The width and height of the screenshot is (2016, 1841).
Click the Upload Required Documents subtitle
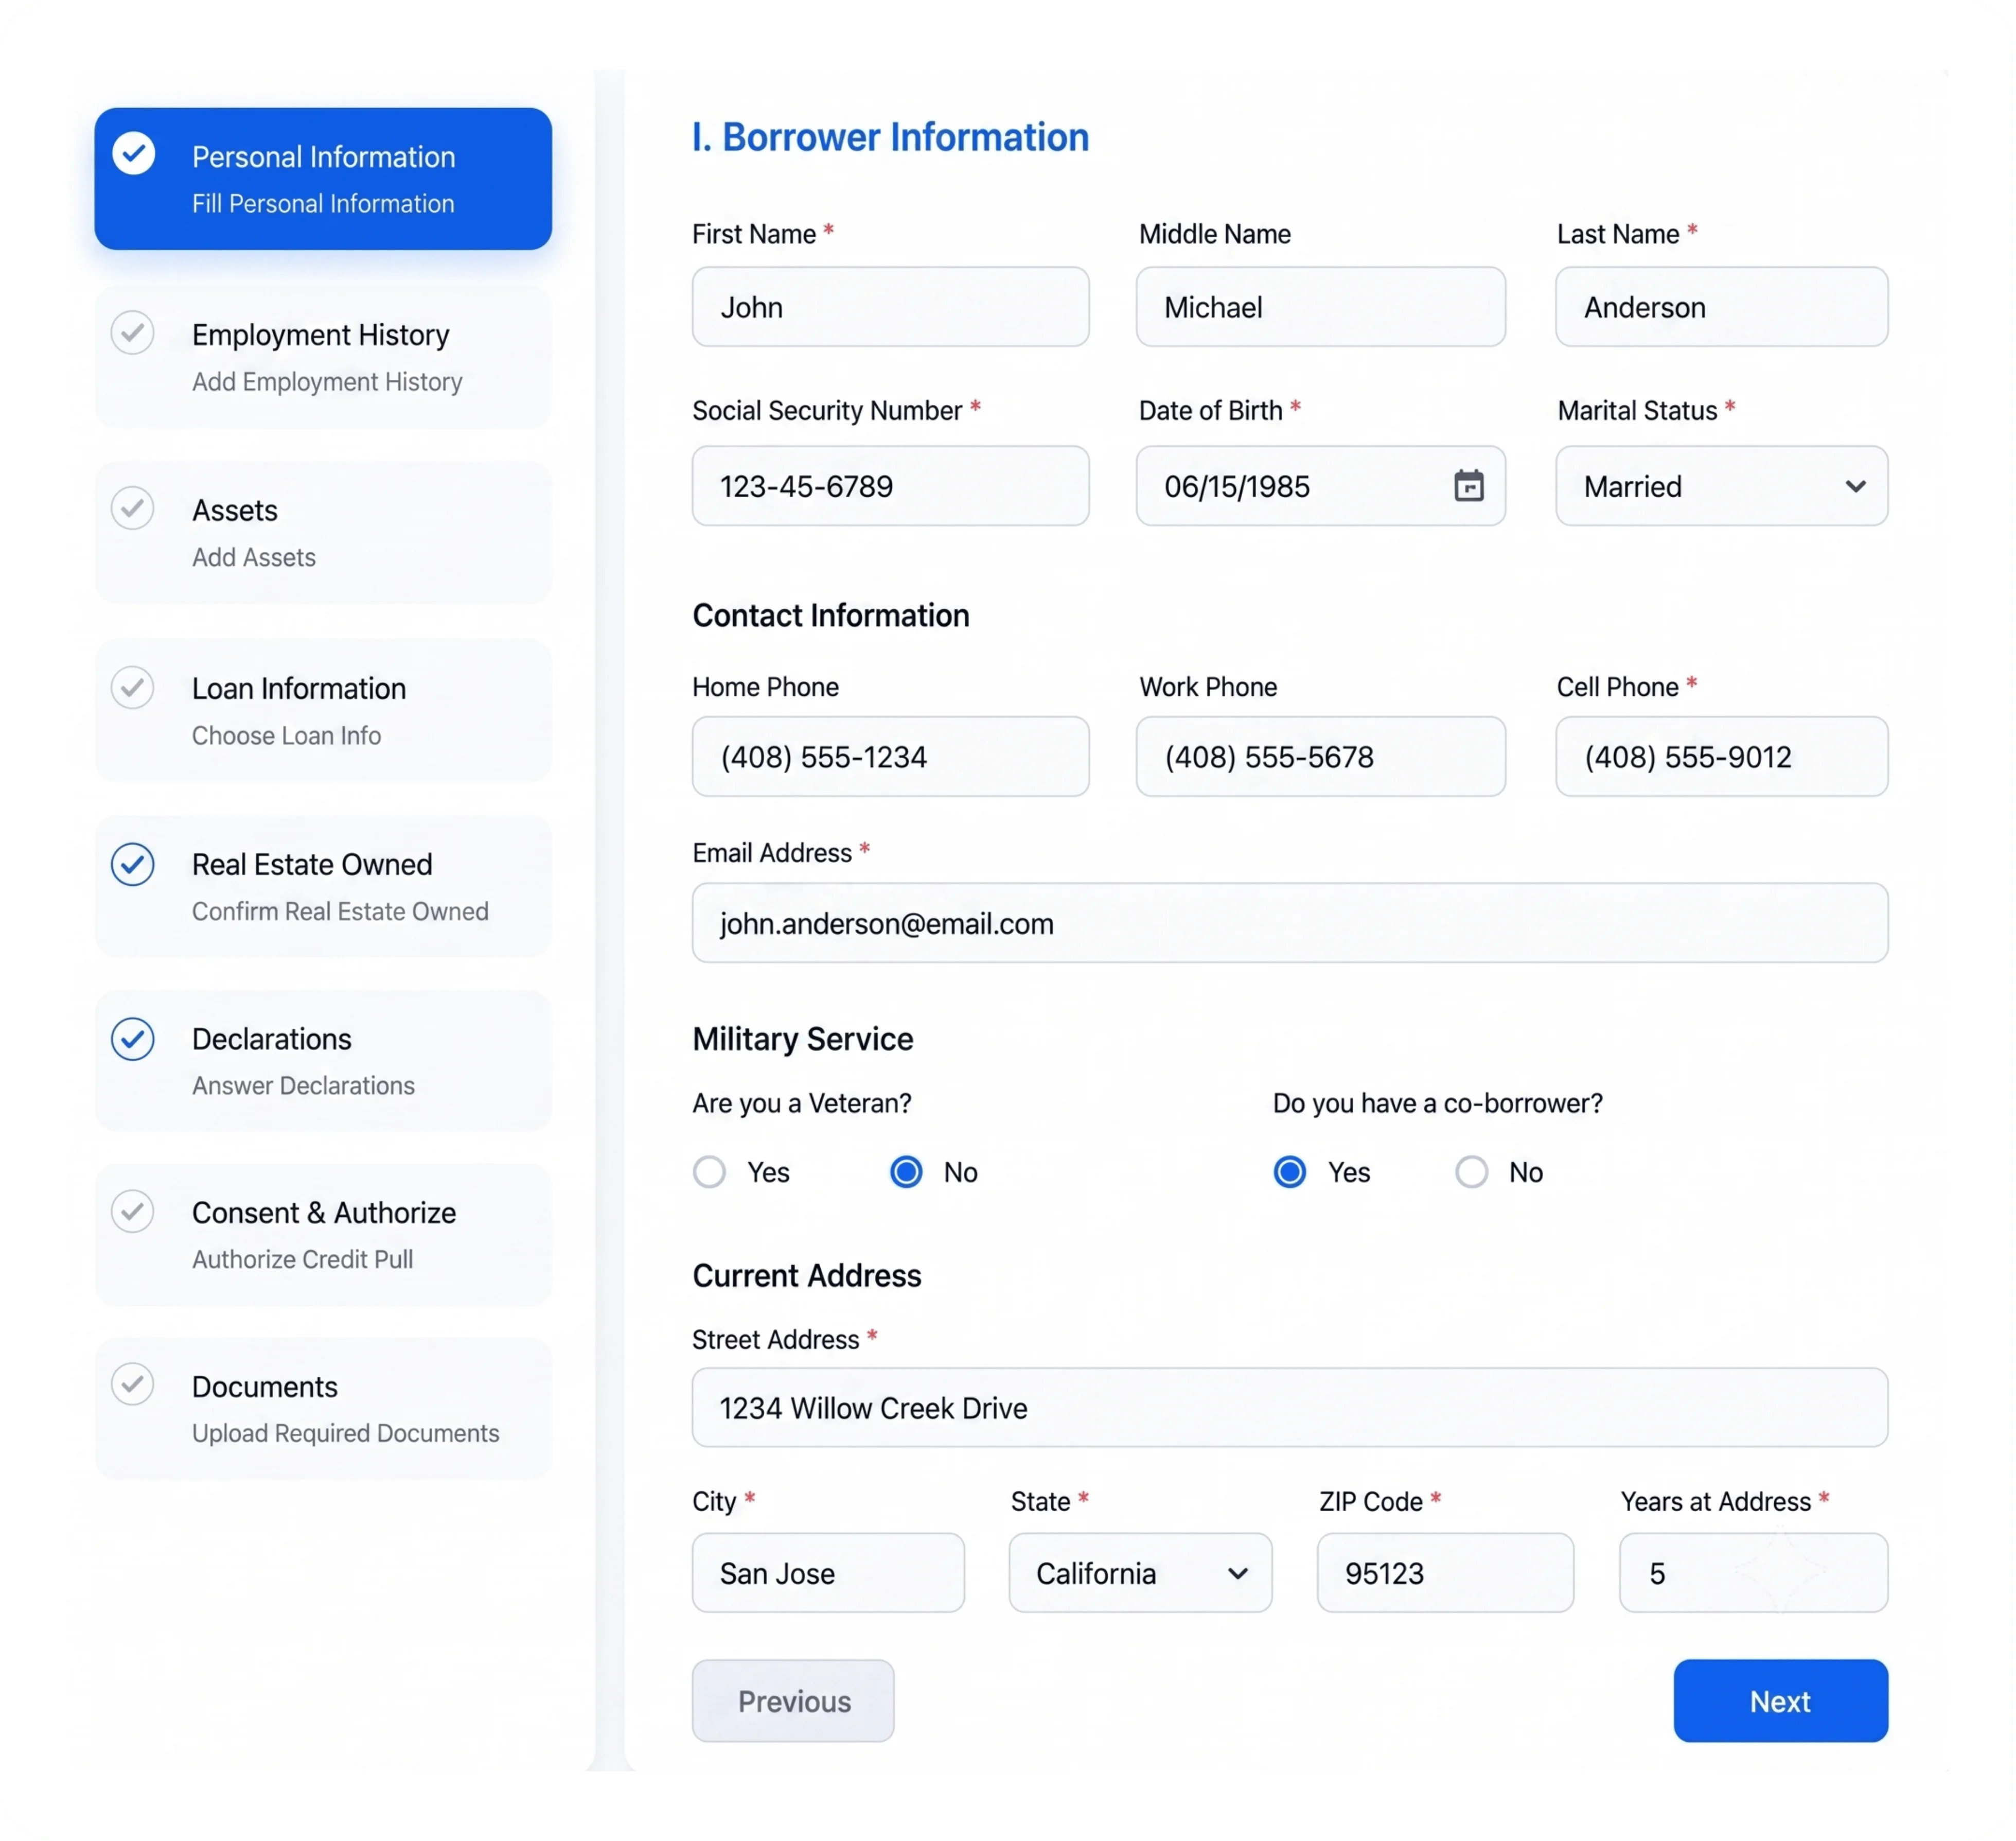pos(345,1433)
